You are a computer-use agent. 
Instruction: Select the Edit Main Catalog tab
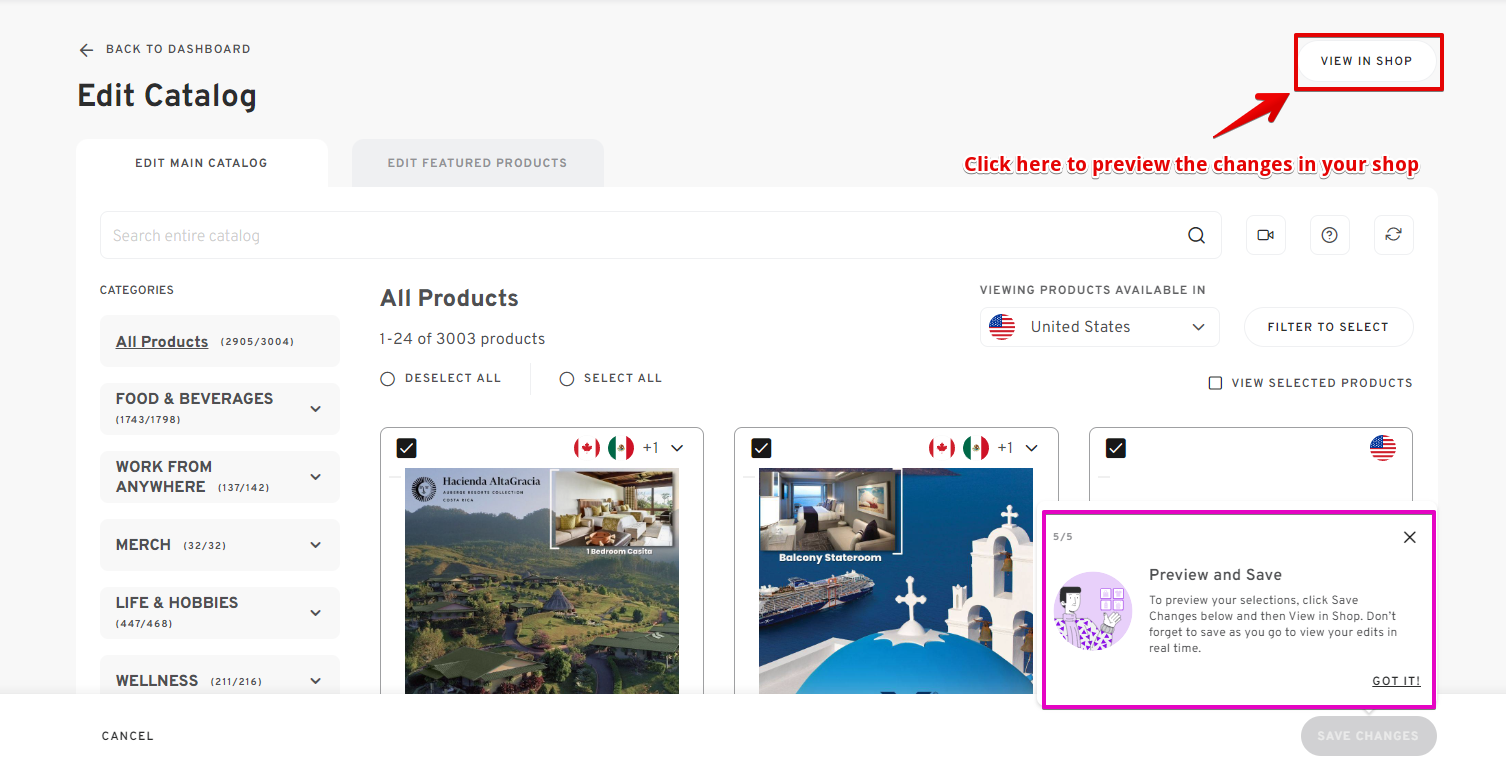point(201,163)
